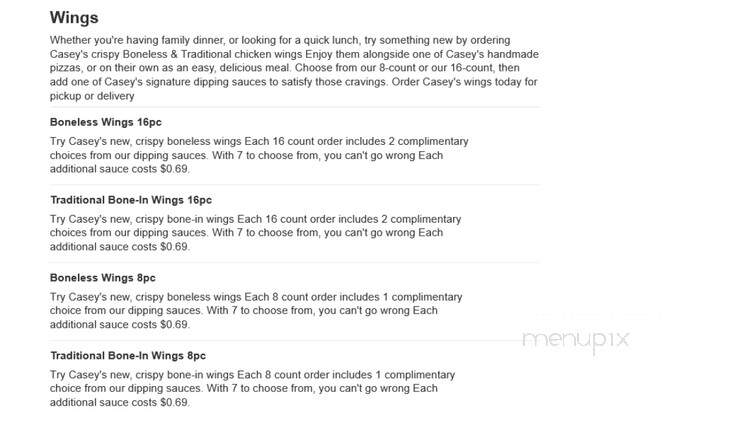
Task: Click the $0.69 price under Bone-In Wings 8pc
Action: tap(174, 403)
